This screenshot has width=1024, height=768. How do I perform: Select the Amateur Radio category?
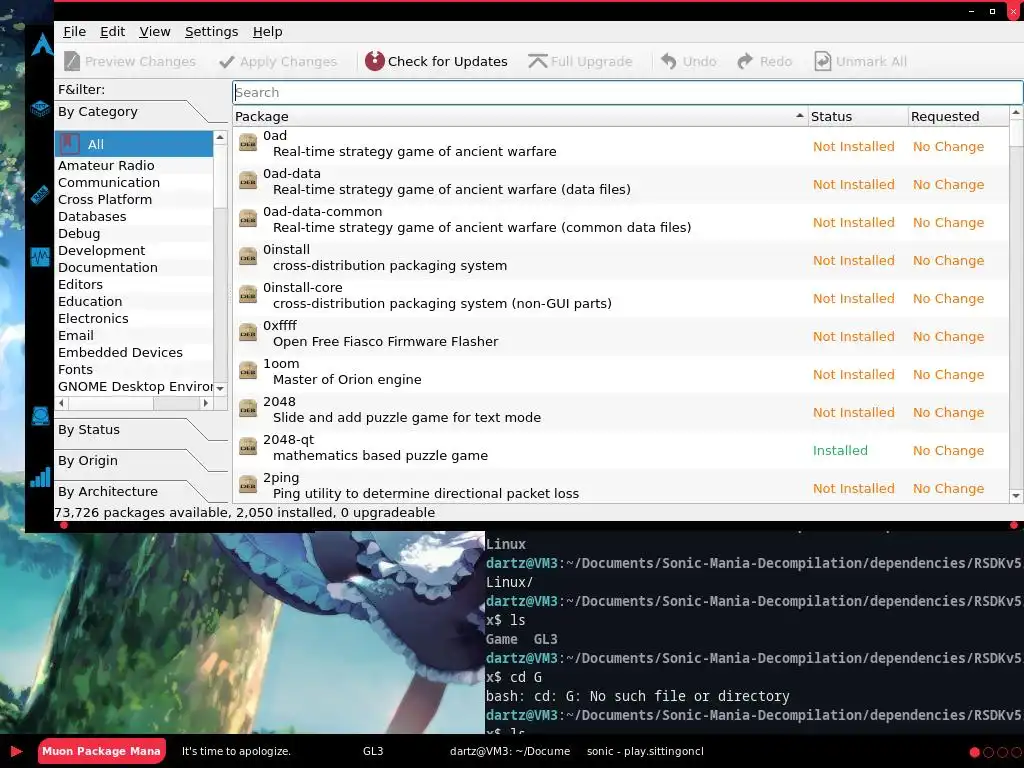pyautogui.click(x=134, y=165)
